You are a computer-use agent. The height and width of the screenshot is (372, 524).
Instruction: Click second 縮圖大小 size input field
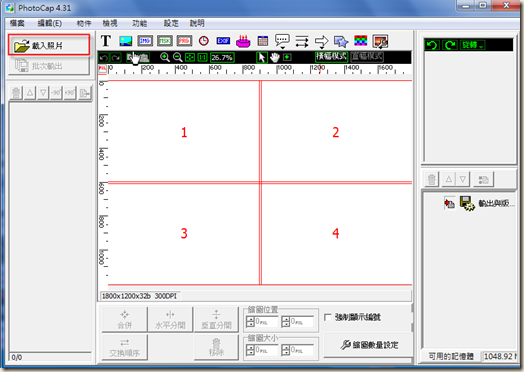(x=302, y=350)
